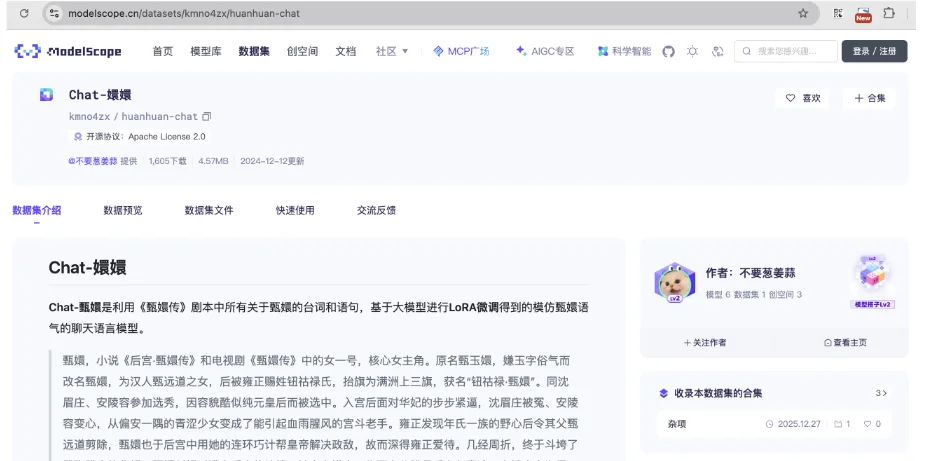This screenshot has height=461, width=930.
Task: Click the 模型搭子Lv2 badge icon
Action: [871, 277]
